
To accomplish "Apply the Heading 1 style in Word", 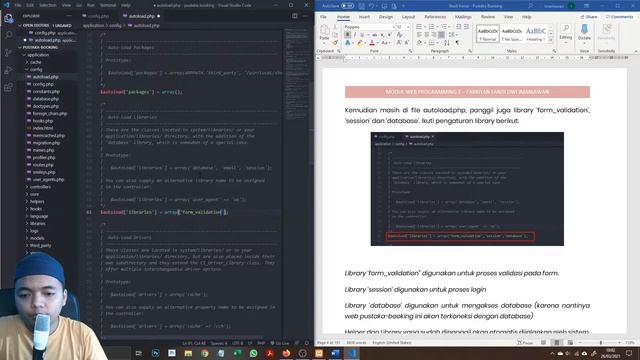I will click(536, 34).
